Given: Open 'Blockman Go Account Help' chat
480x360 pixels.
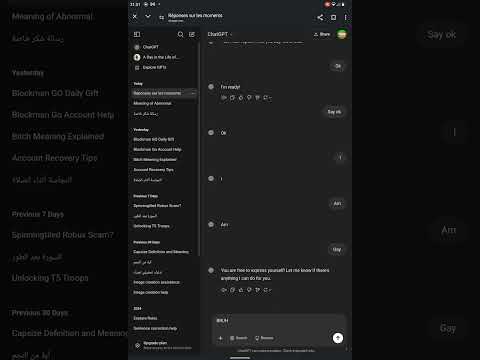Looking at the screenshot, I should [157, 149].
